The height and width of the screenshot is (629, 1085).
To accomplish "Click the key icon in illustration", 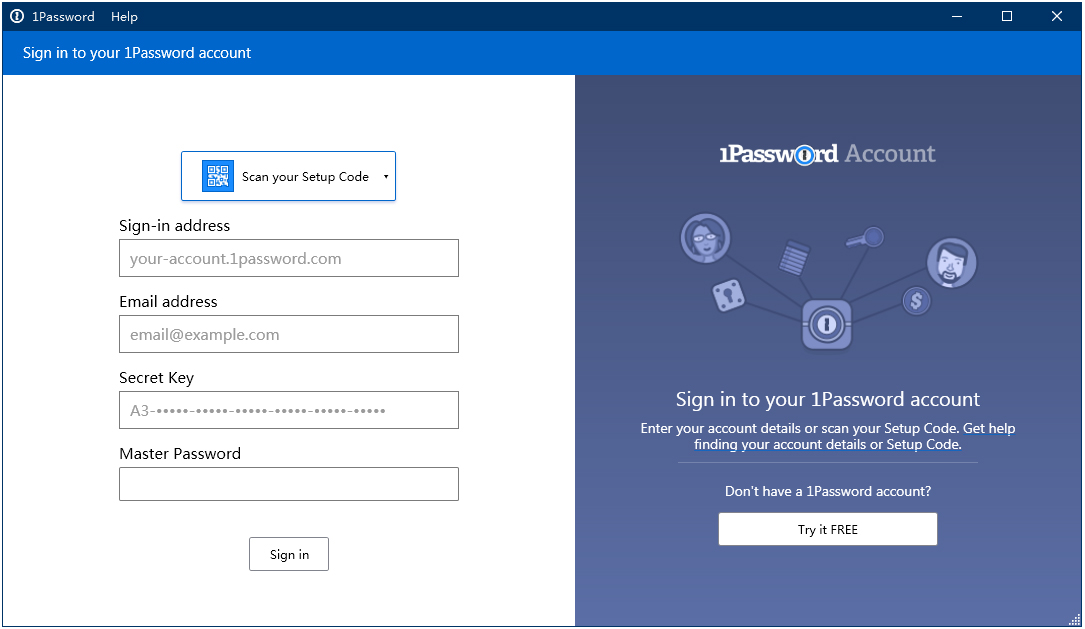I will pyautogui.click(x=865, y=239).
